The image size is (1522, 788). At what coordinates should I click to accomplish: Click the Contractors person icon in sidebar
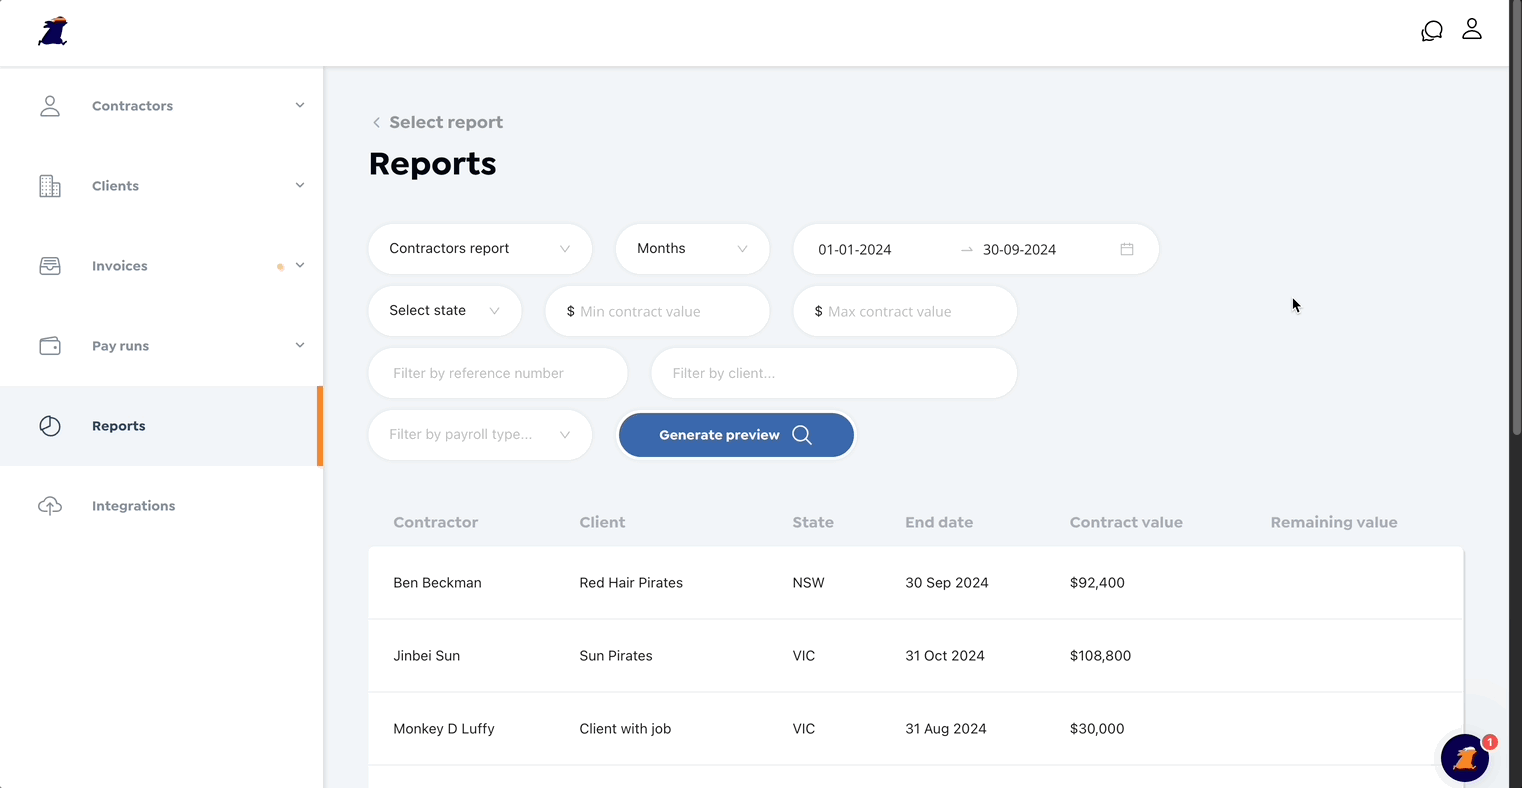(x=50, y=106)
